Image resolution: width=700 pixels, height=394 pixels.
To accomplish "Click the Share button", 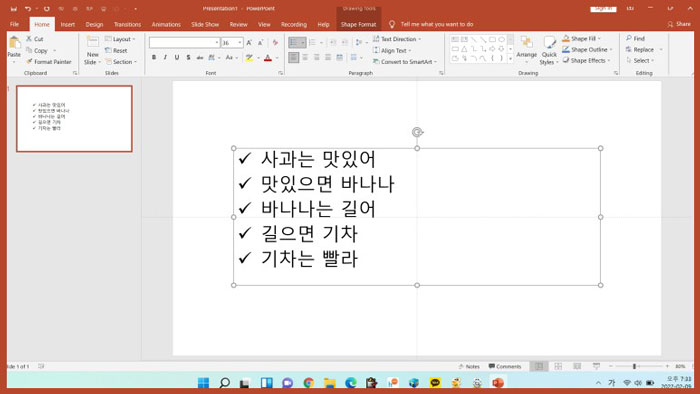I will click(679, 24).
